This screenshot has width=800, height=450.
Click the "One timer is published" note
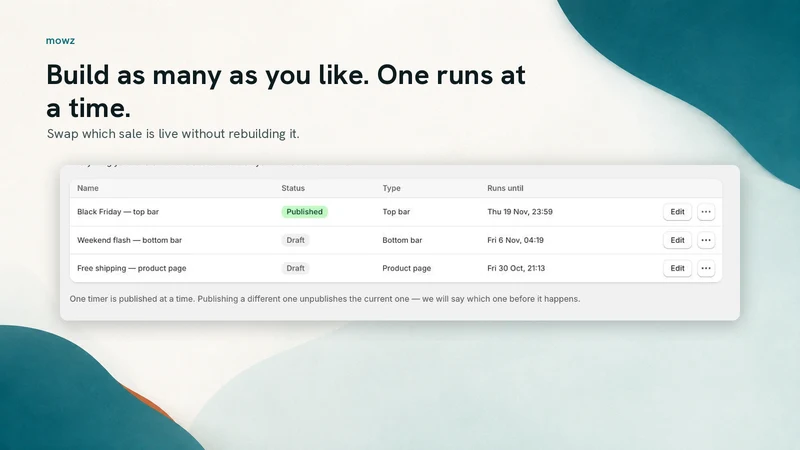click(x=324, y=299)
